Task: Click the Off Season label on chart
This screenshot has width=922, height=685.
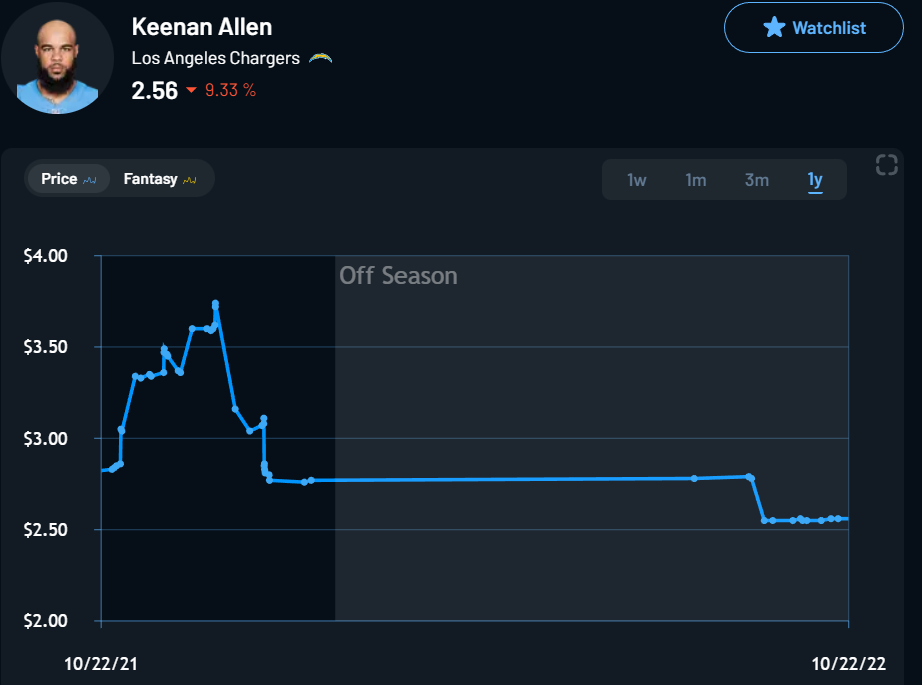Action: point(398,275)
